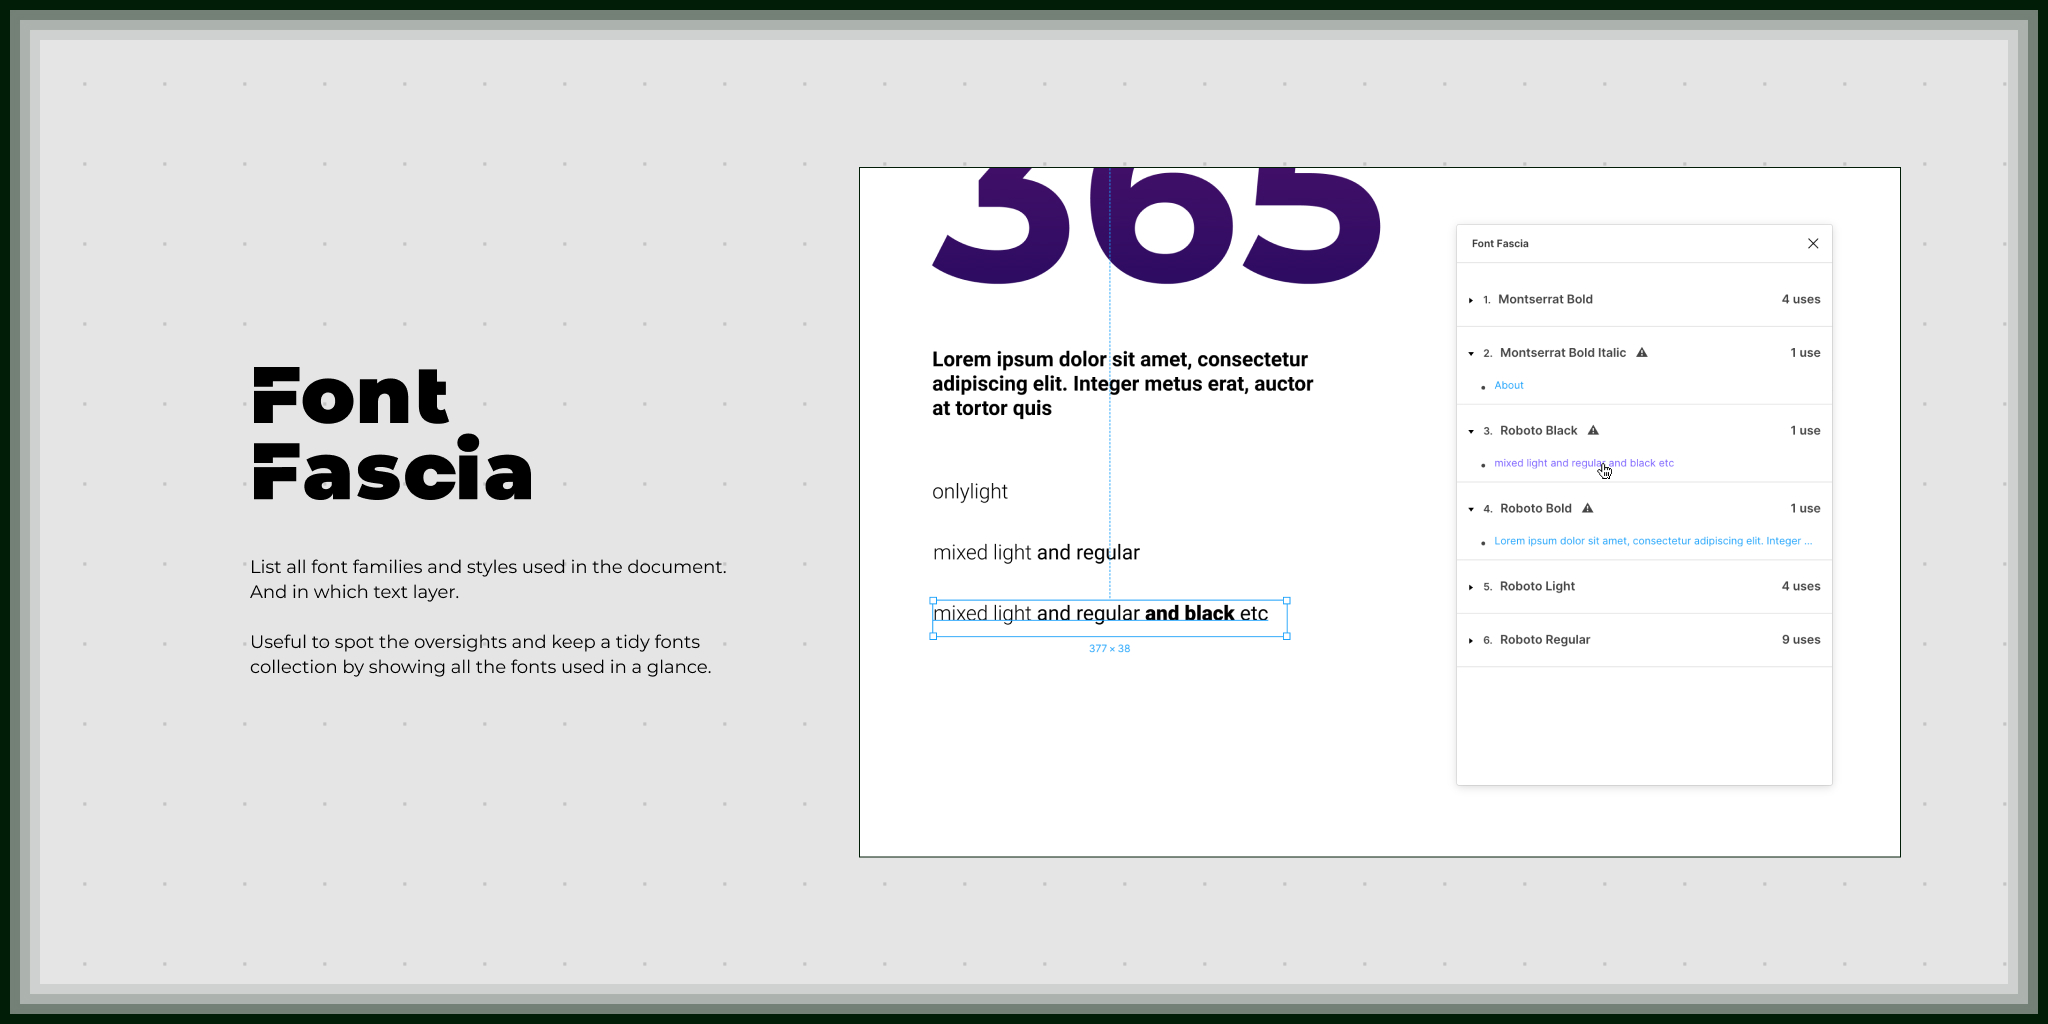Screen dimensions: 2048x1024
Task: Close the Font Fascia panel
Action: 1812,244
